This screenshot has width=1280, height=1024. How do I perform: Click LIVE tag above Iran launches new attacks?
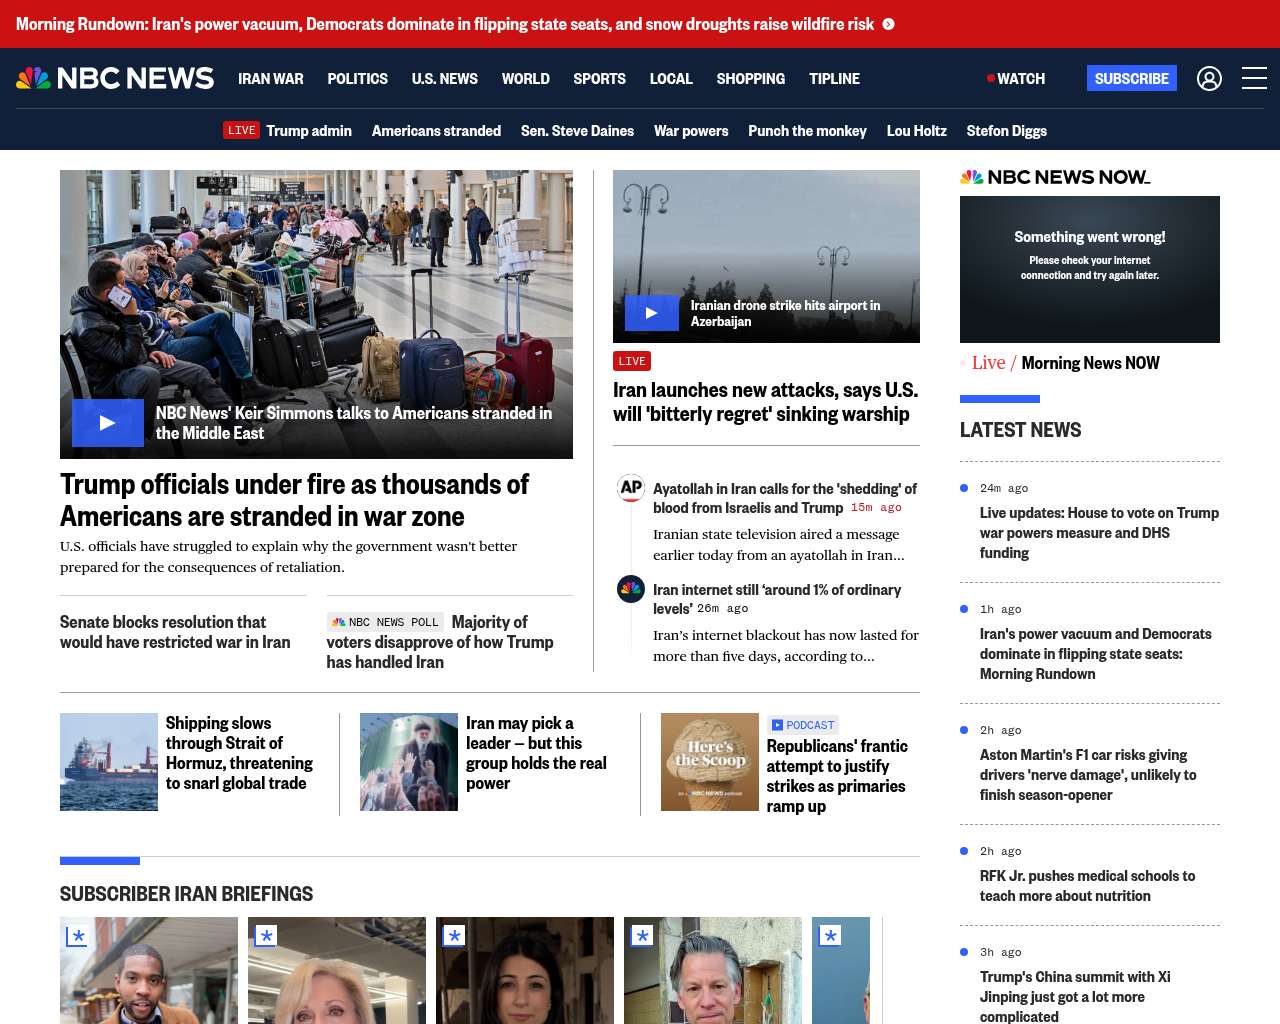coord(632,361)
